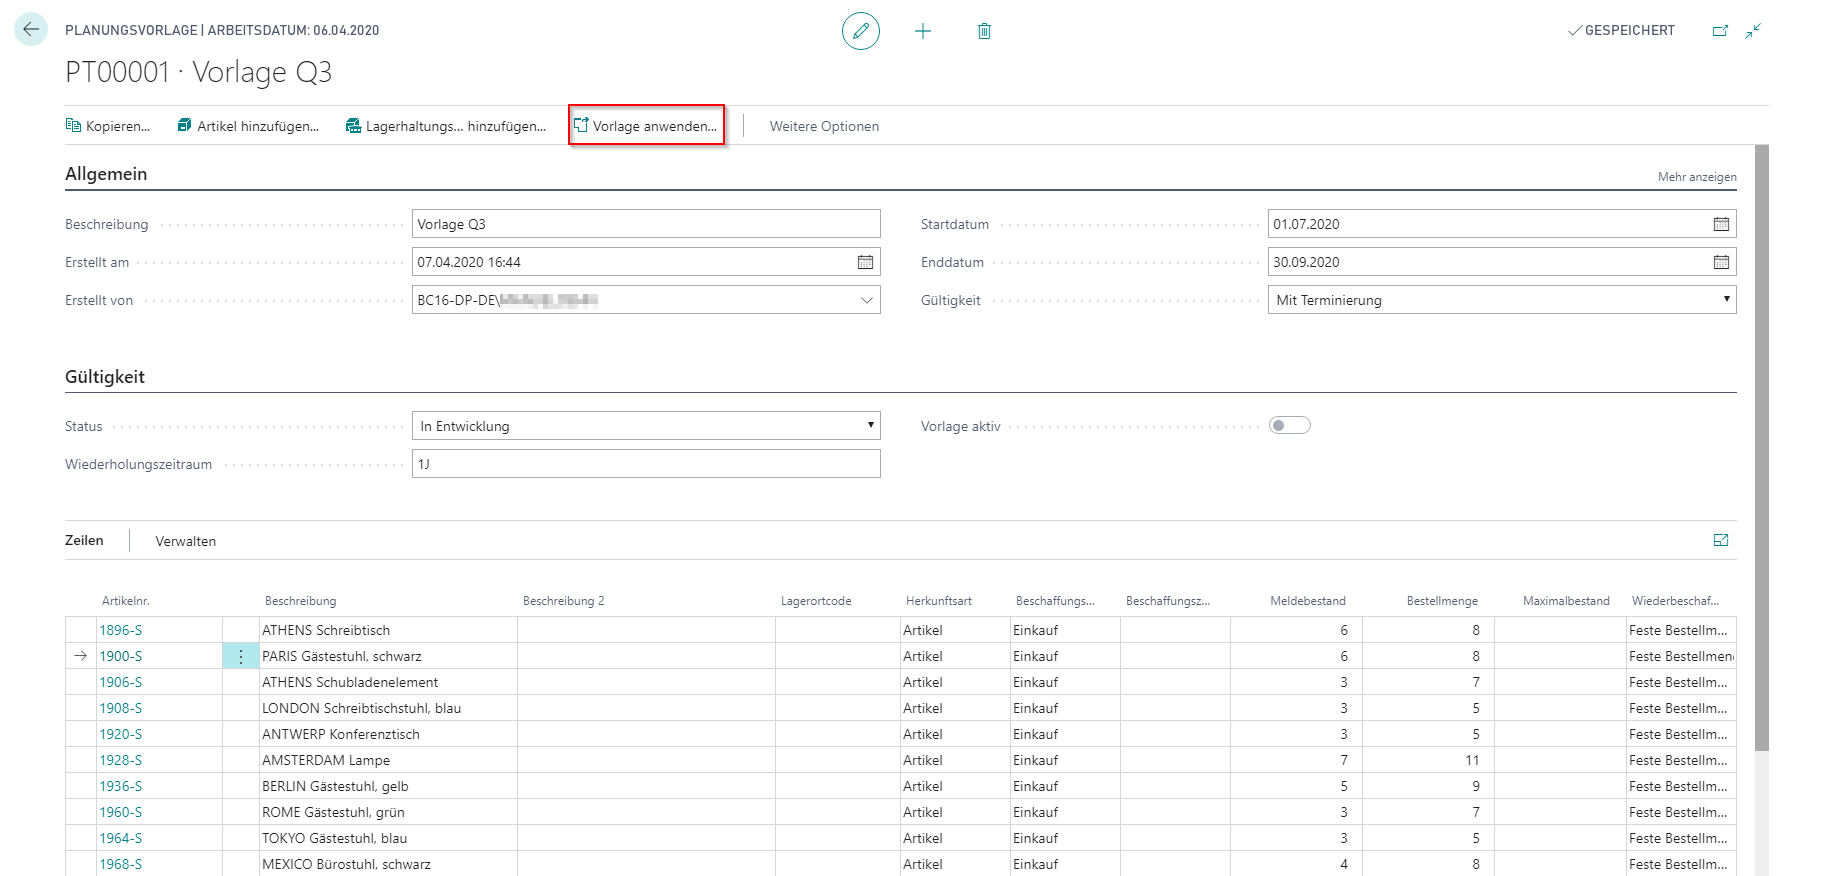Click the Allgemein section heading
Viewport: 1827px width, 876px height.
coord(106,174)
